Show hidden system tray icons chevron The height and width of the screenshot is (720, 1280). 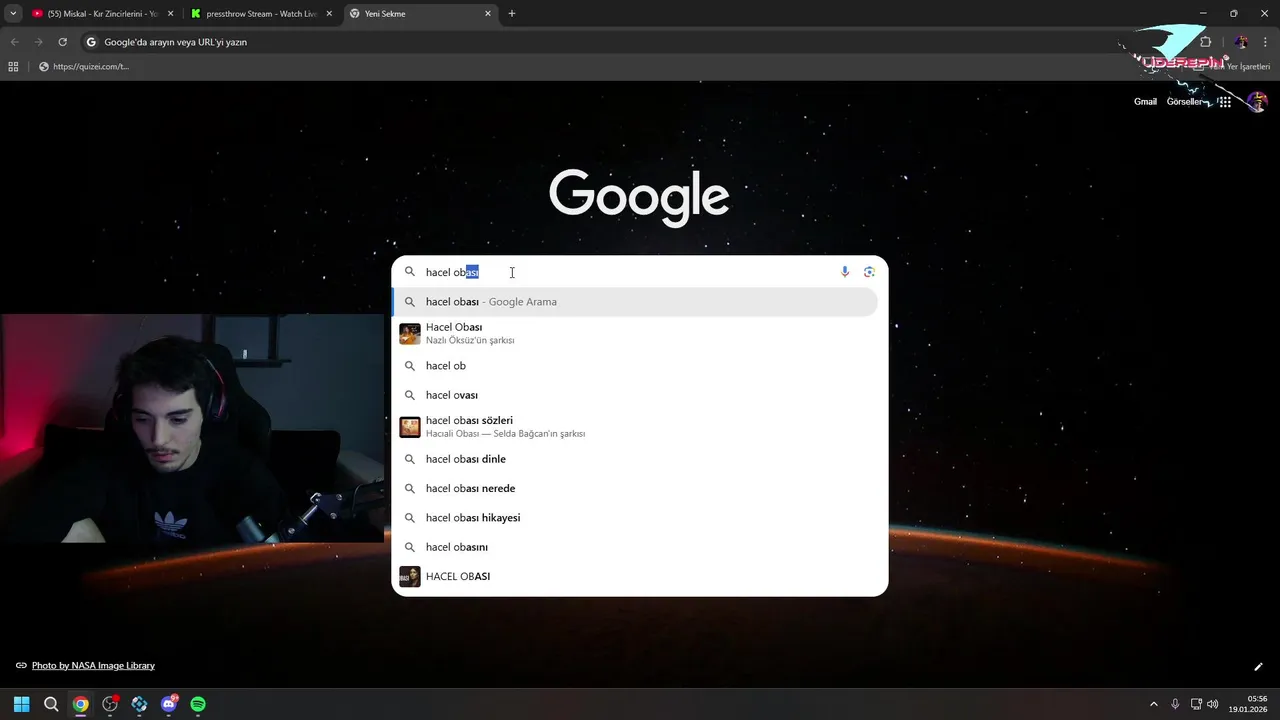pos(1153,704)
